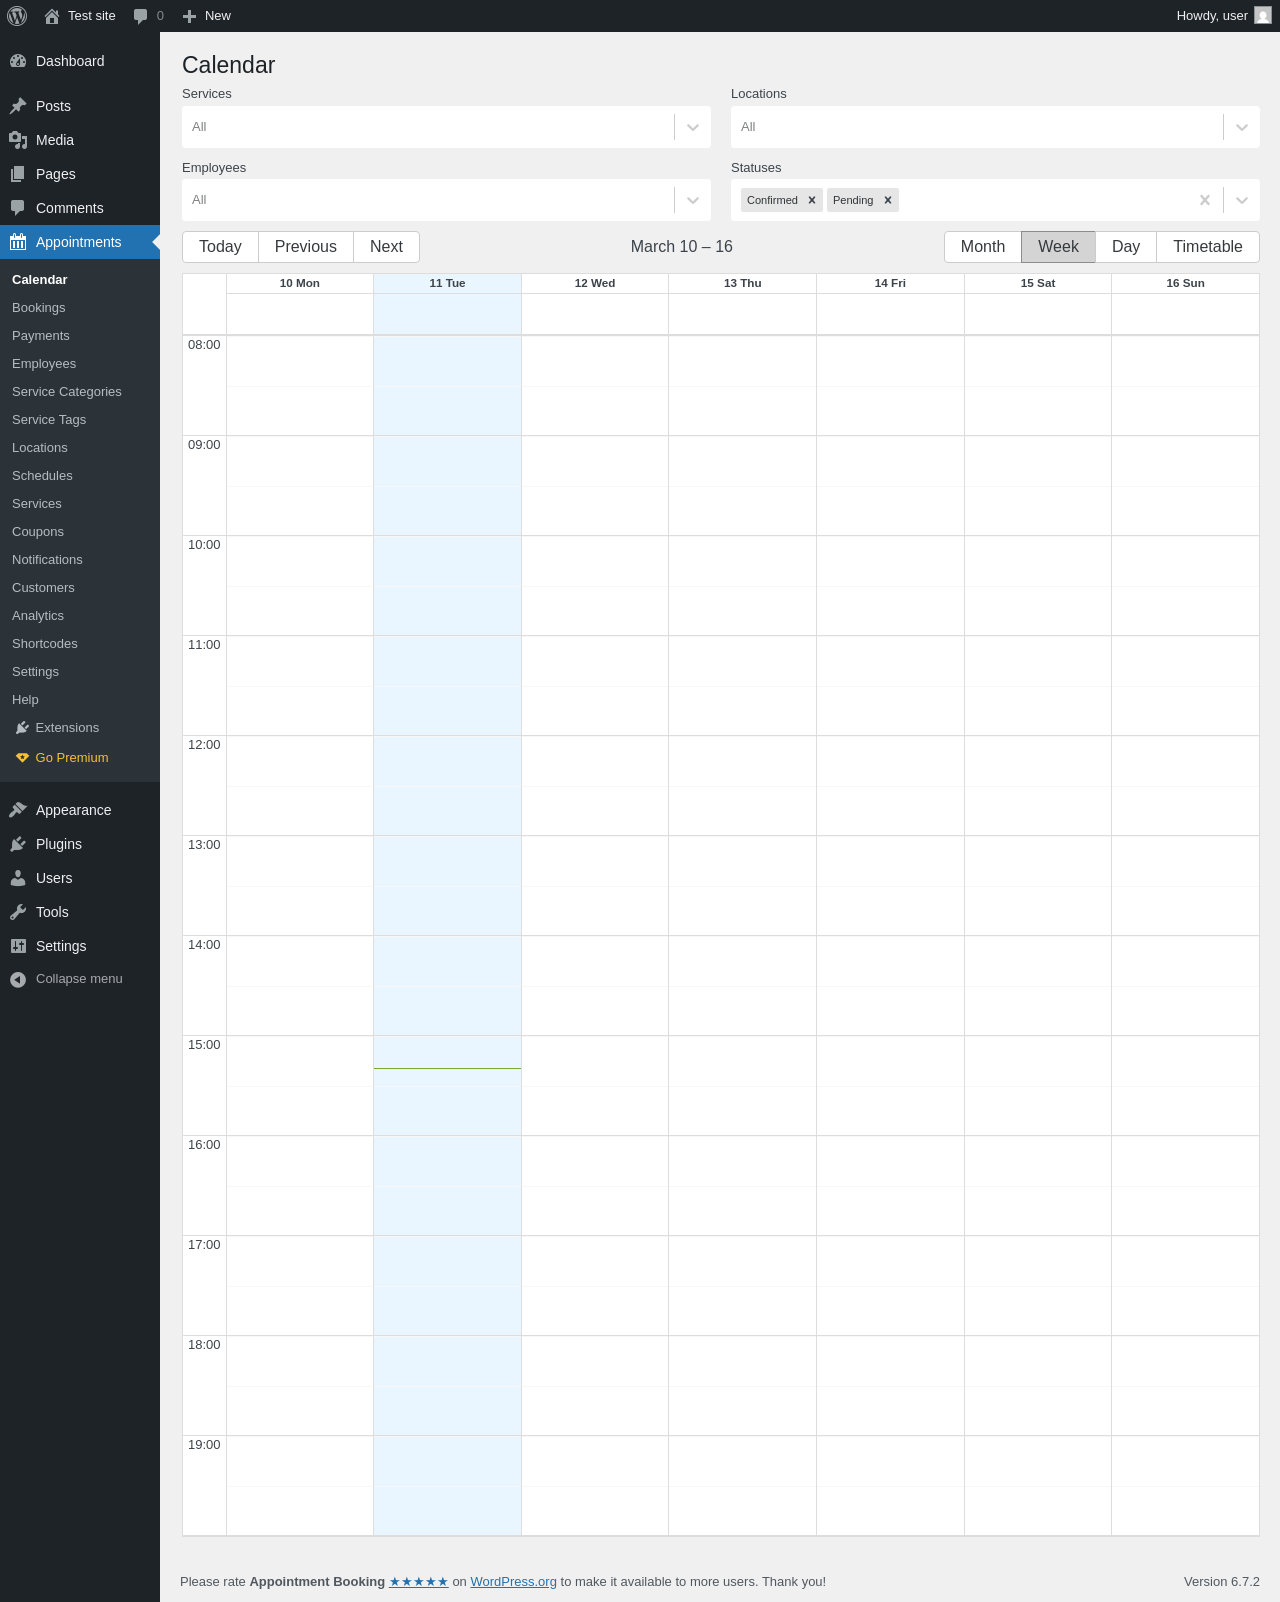Open the Help submenu item
The height and width of the screenshot is (1602, 1280).
pyautogui.click(x=80, y=700)
